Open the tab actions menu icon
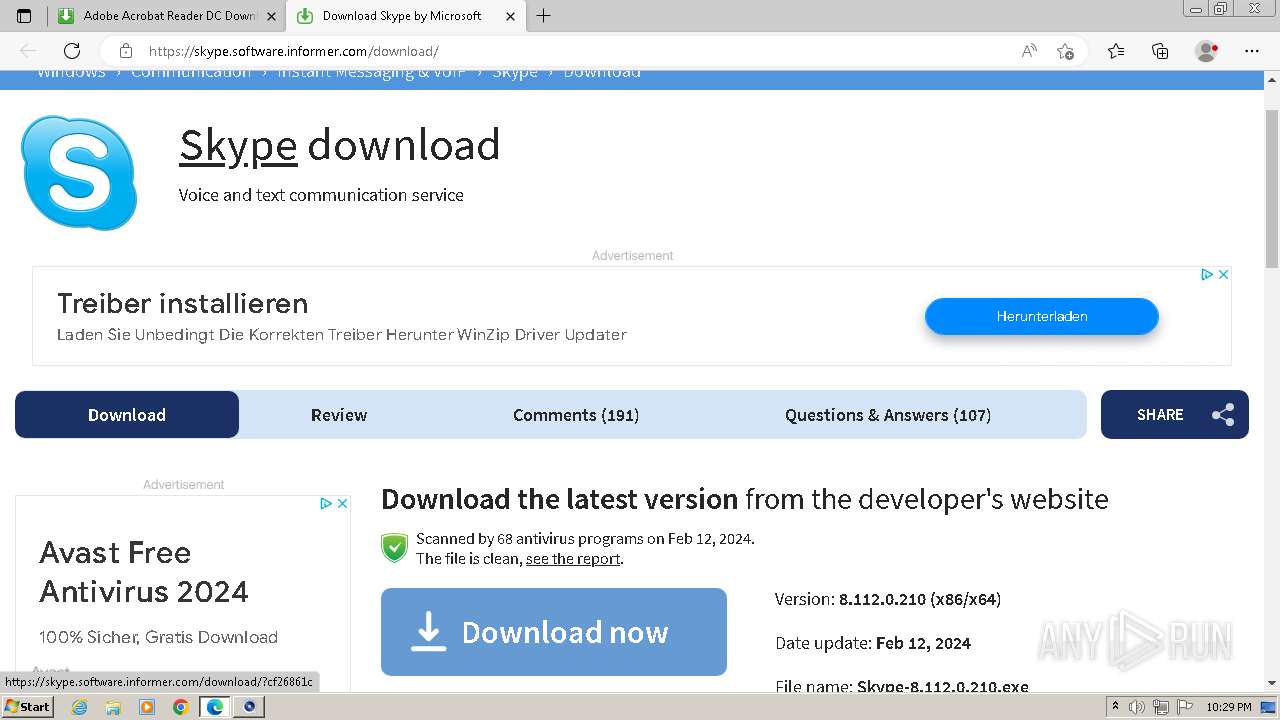 tap(24, 16)
